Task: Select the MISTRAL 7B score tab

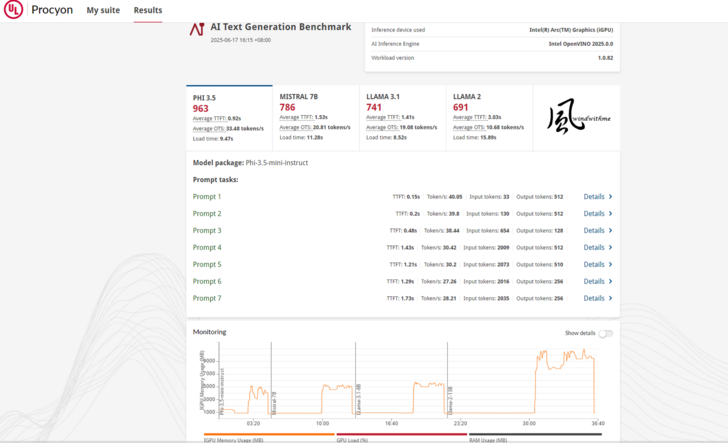Action: (x=315, y=118)
